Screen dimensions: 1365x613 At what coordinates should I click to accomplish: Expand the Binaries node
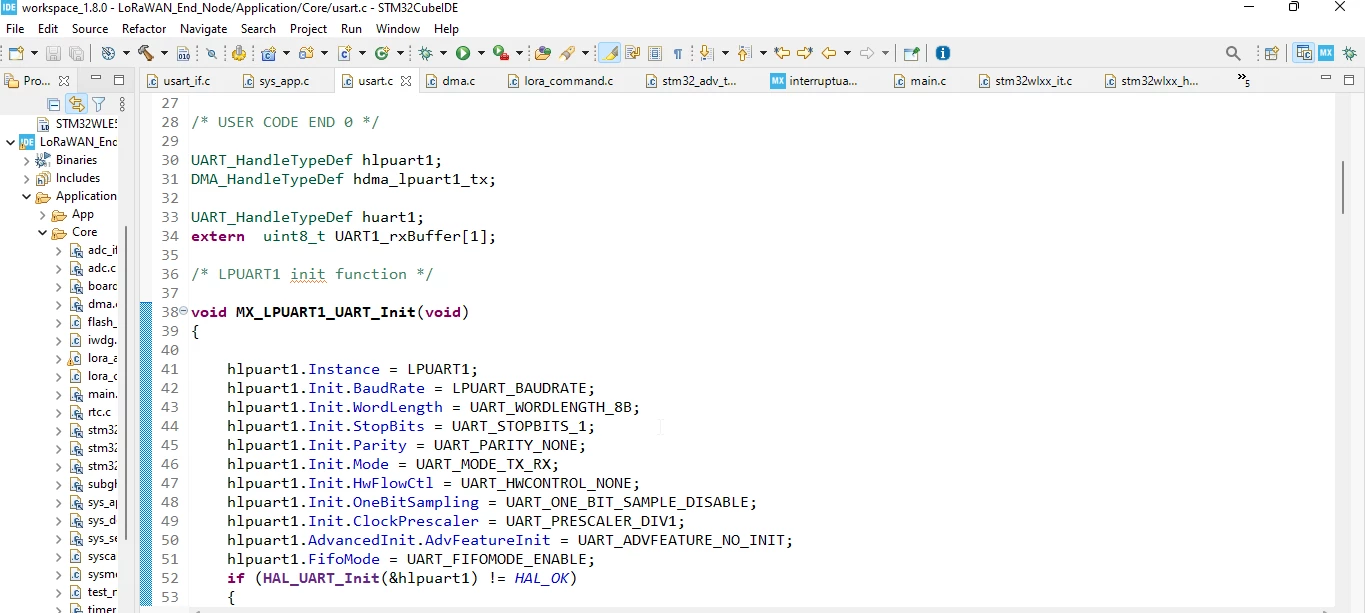point(27,160)
